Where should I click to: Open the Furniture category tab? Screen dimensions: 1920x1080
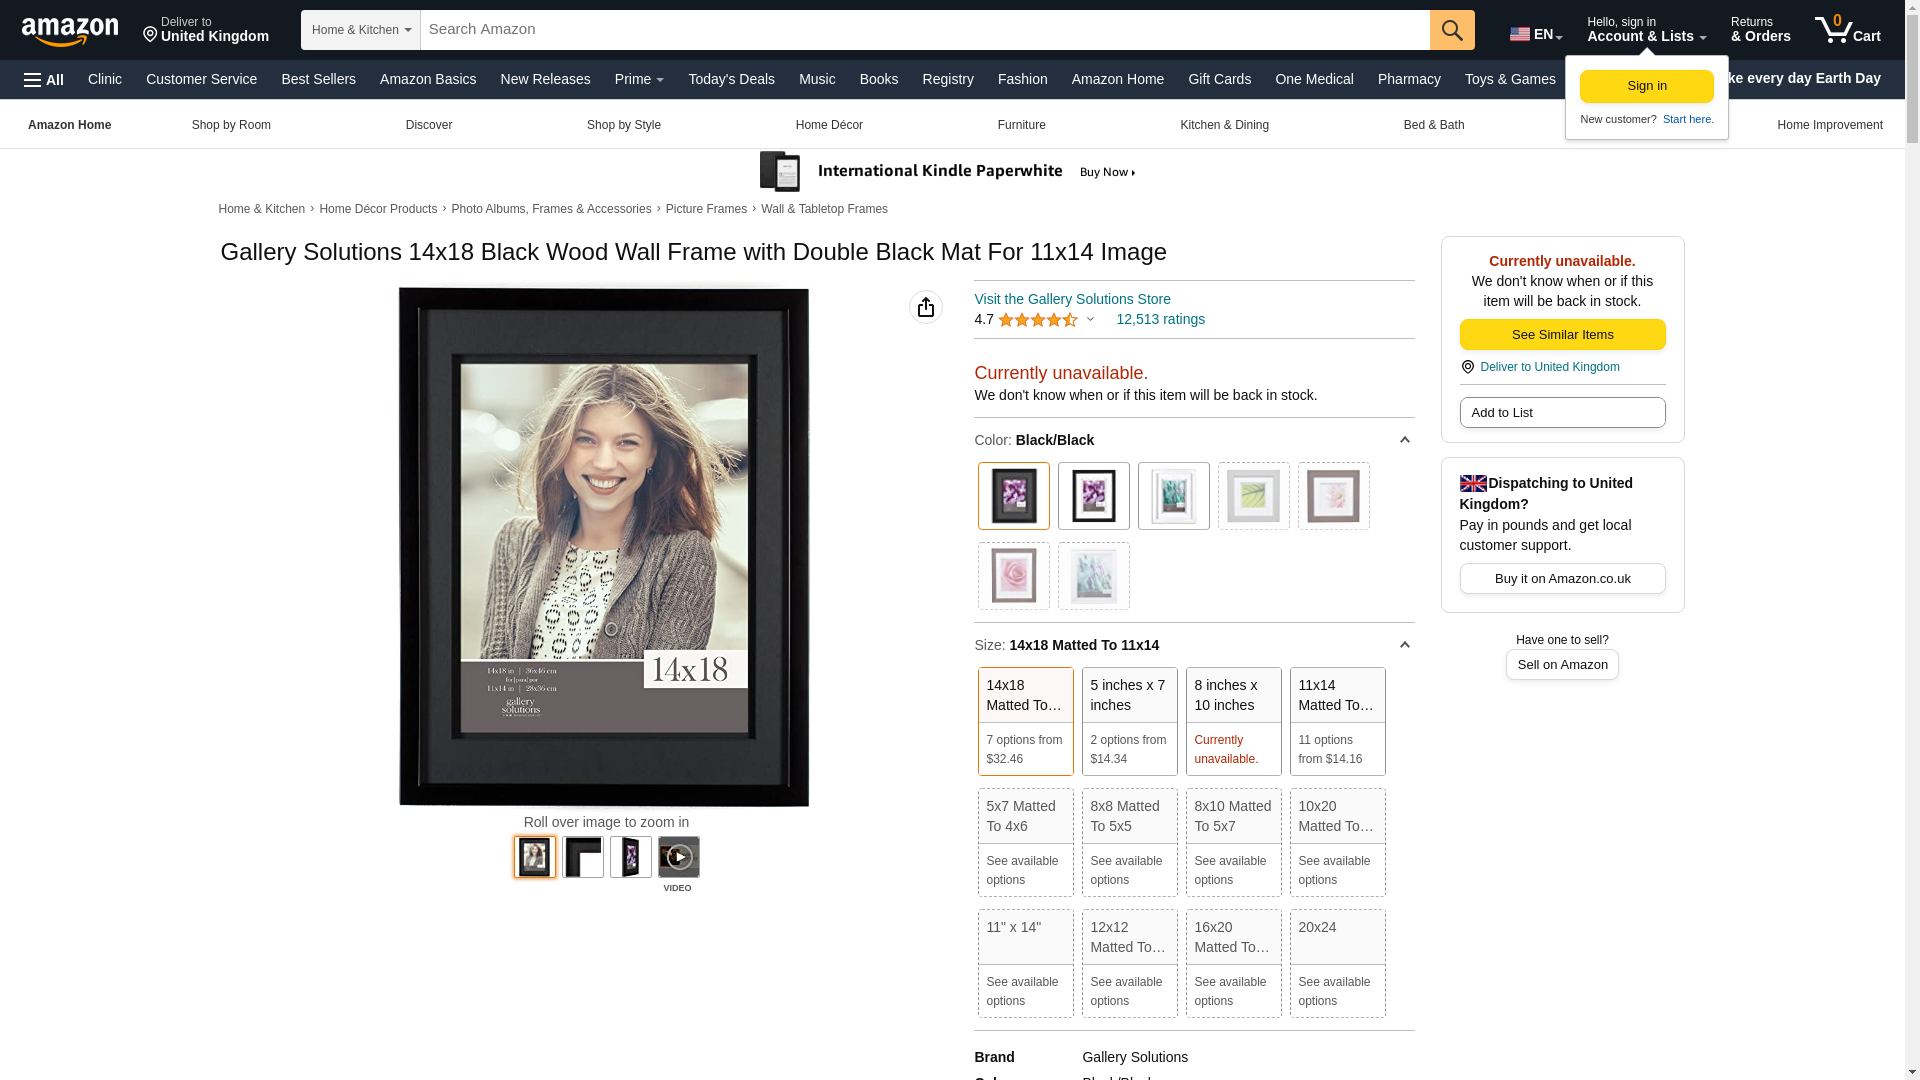[x=1021, y=125]
